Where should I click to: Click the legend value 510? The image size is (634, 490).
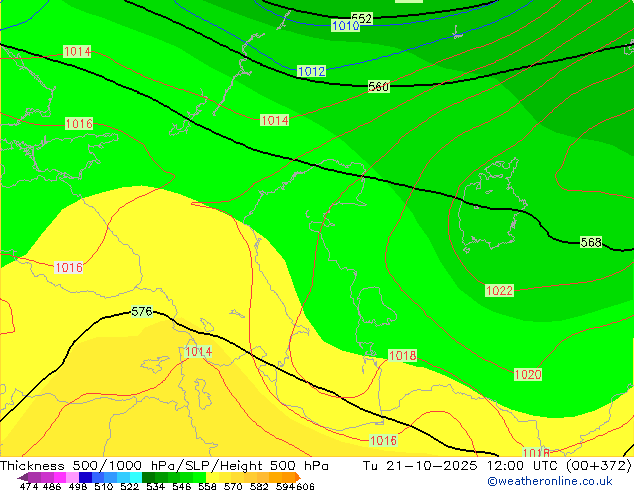click(104, 486)
